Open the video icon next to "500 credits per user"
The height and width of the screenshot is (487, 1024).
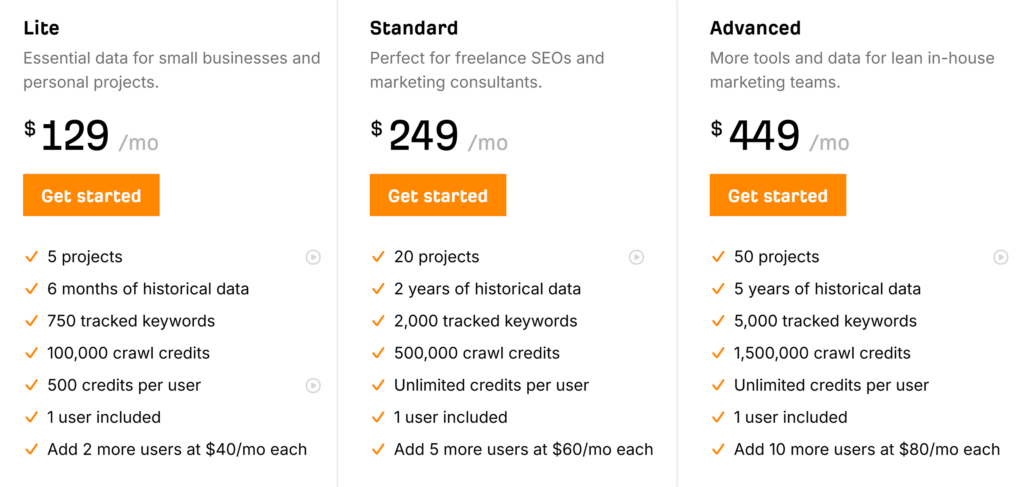[x=313, y=385]
